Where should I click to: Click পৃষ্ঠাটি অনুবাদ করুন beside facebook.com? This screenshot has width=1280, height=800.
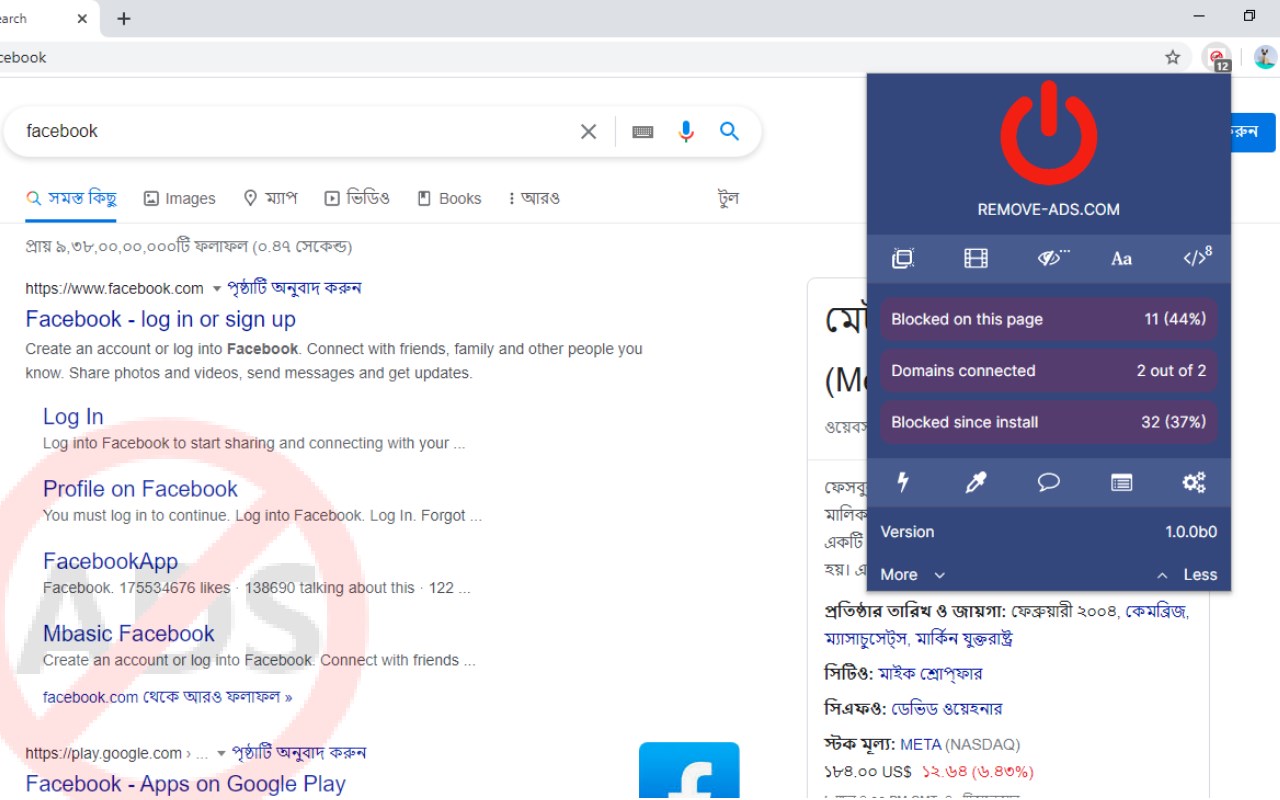pyautogui.click(x=294, y=288)
